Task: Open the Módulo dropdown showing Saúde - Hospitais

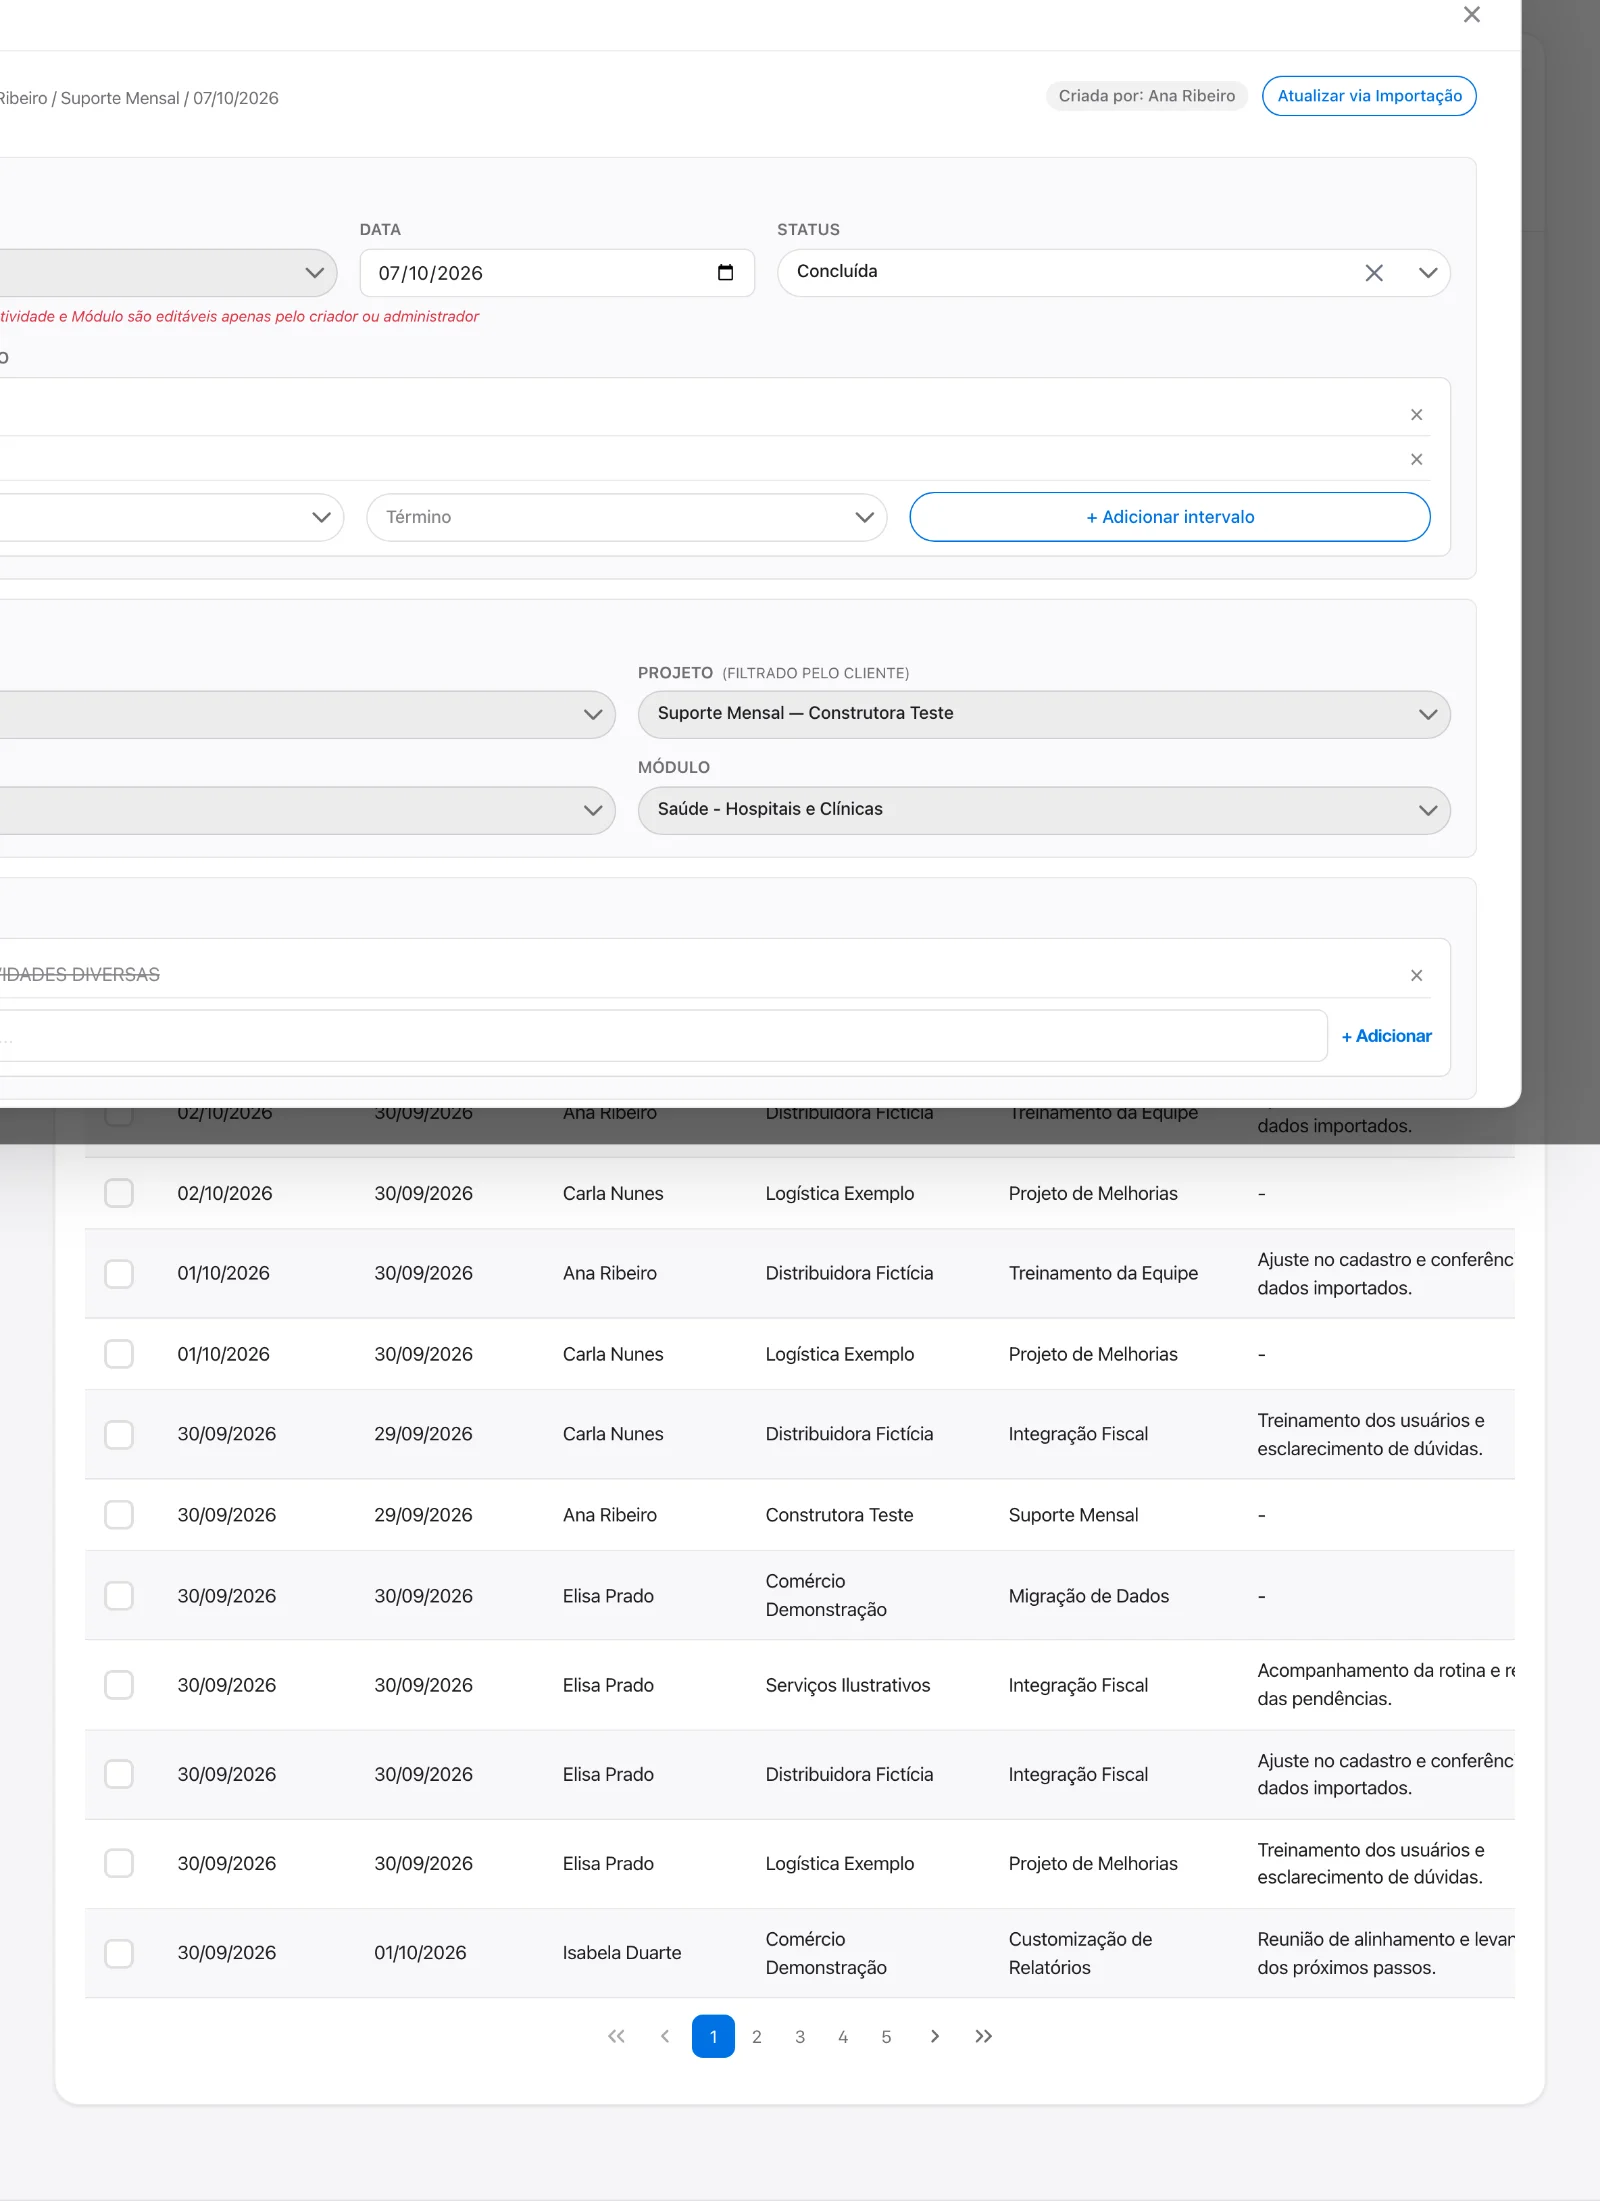Action: click(1044, 810)
